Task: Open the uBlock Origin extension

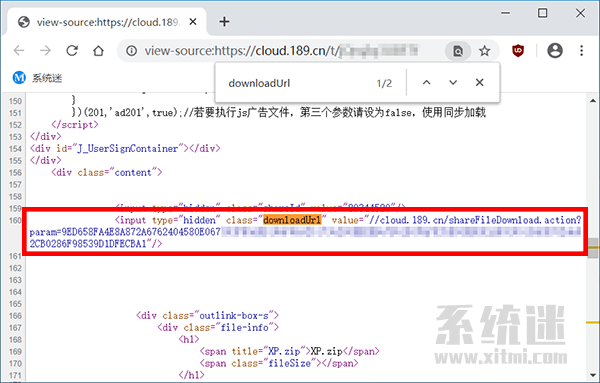Action: (518, 51)
